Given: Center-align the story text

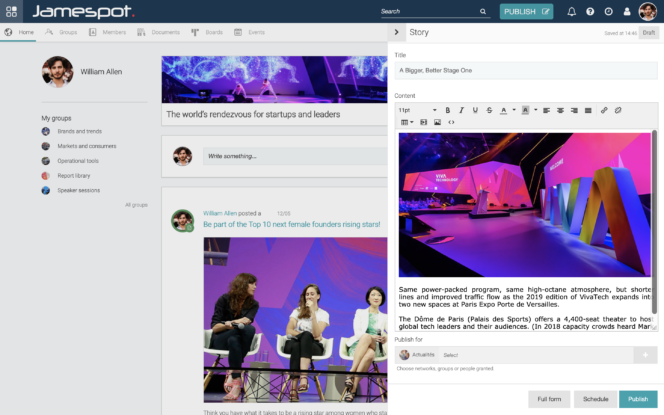Looking at the screenshot, I should pos(560,110).
